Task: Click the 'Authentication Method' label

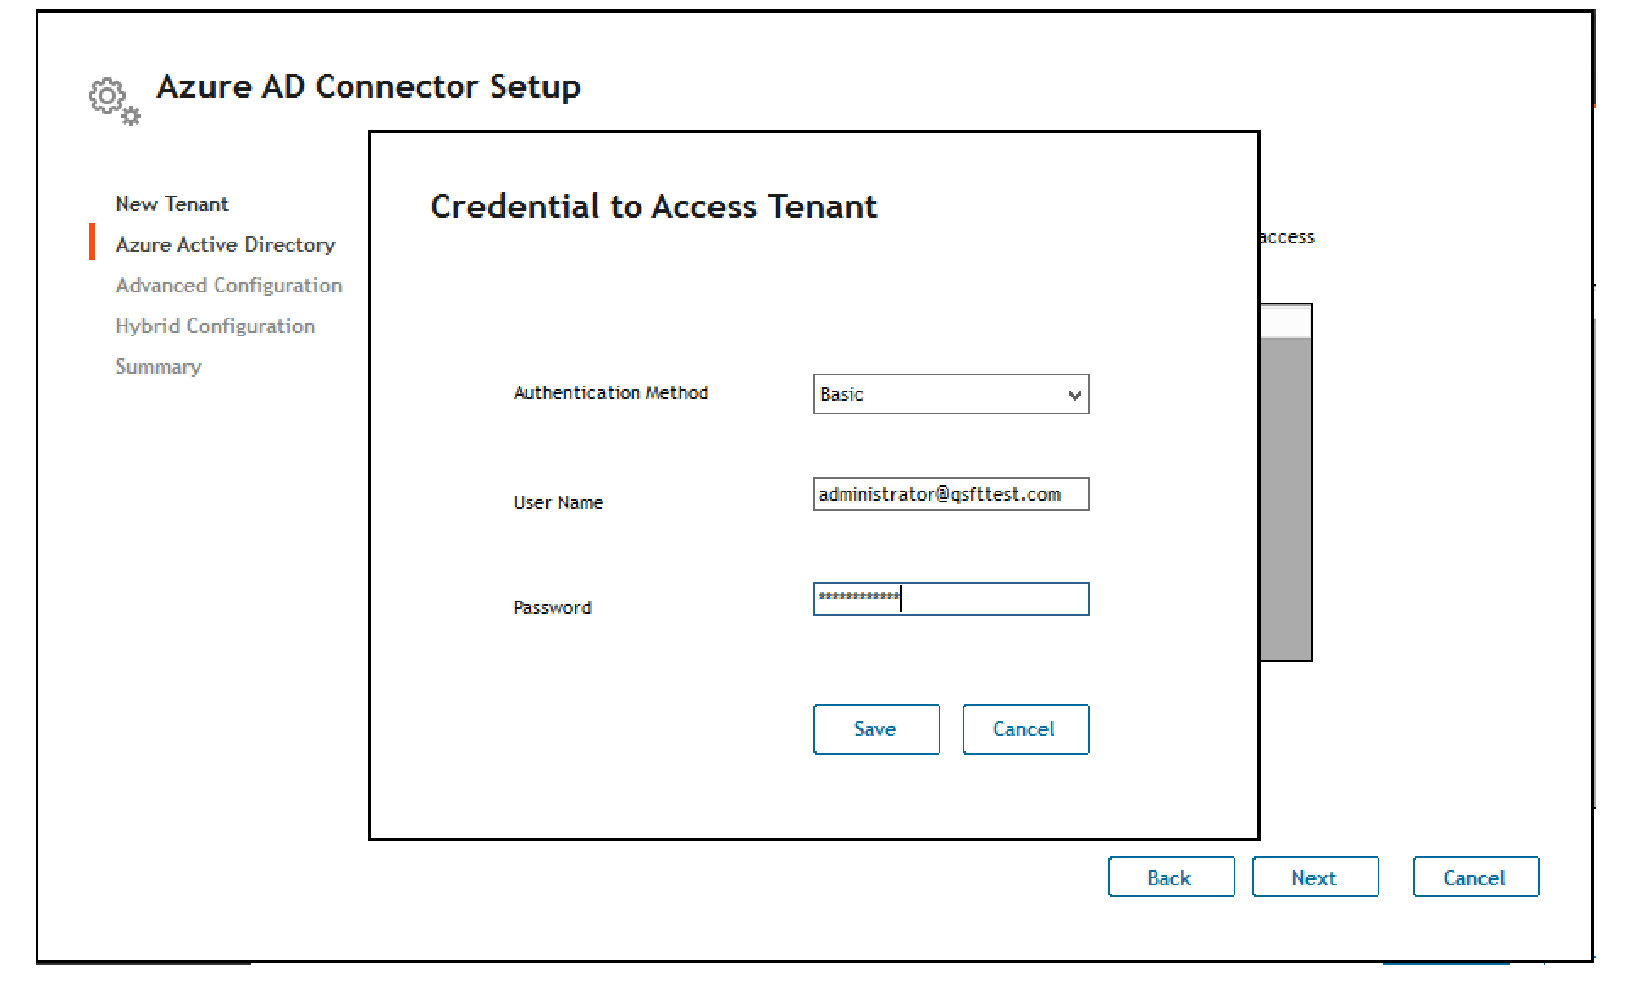Action: tap(611, 393)
